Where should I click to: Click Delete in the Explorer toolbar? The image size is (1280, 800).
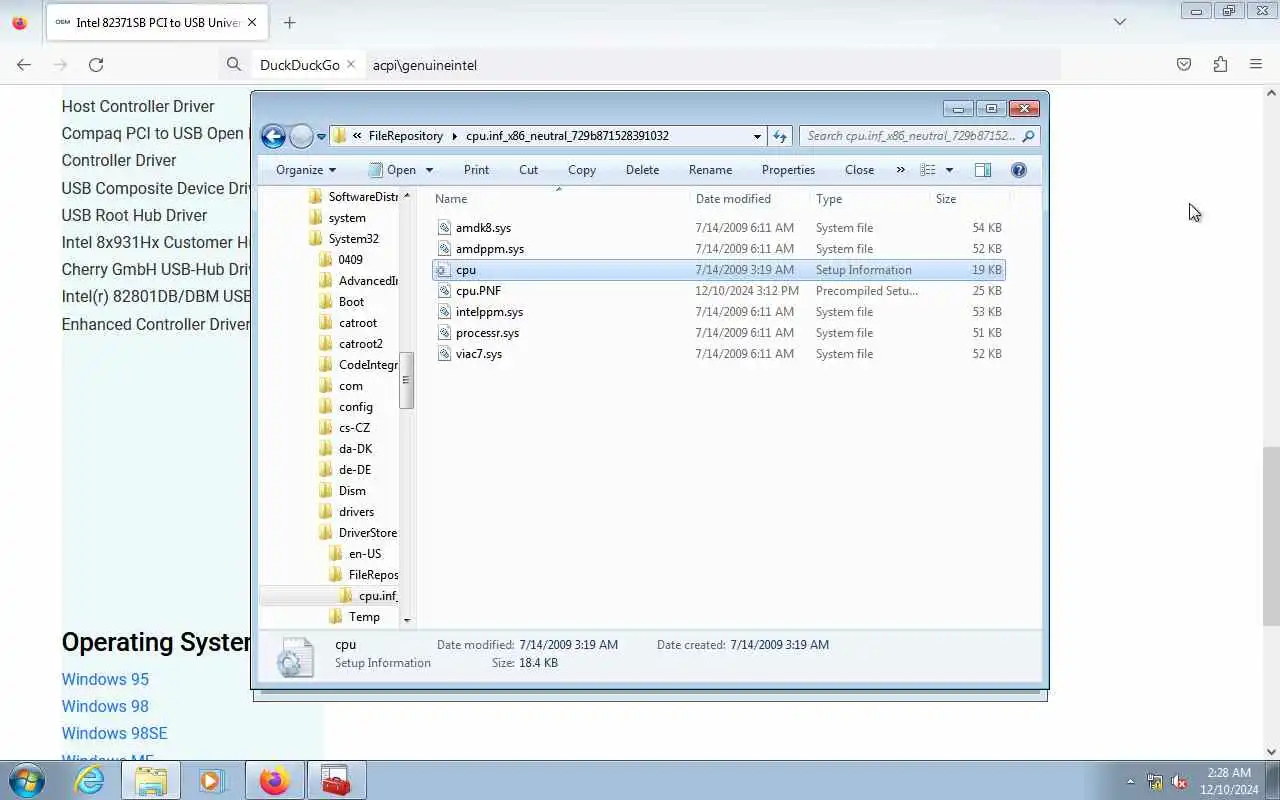(642, 170)
